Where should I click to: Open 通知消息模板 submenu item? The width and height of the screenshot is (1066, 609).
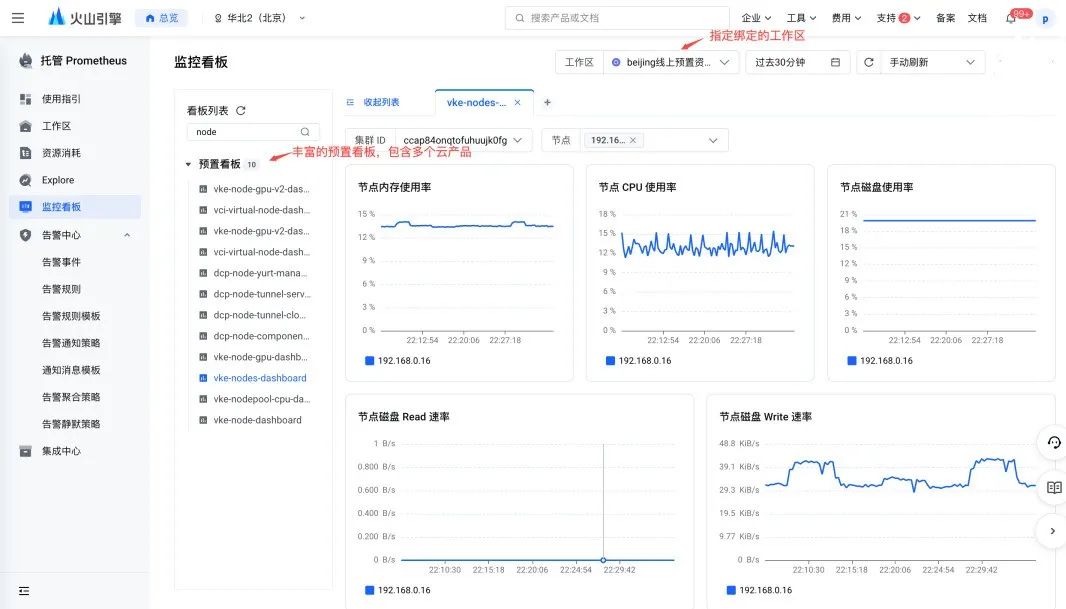tap(71, 370)
